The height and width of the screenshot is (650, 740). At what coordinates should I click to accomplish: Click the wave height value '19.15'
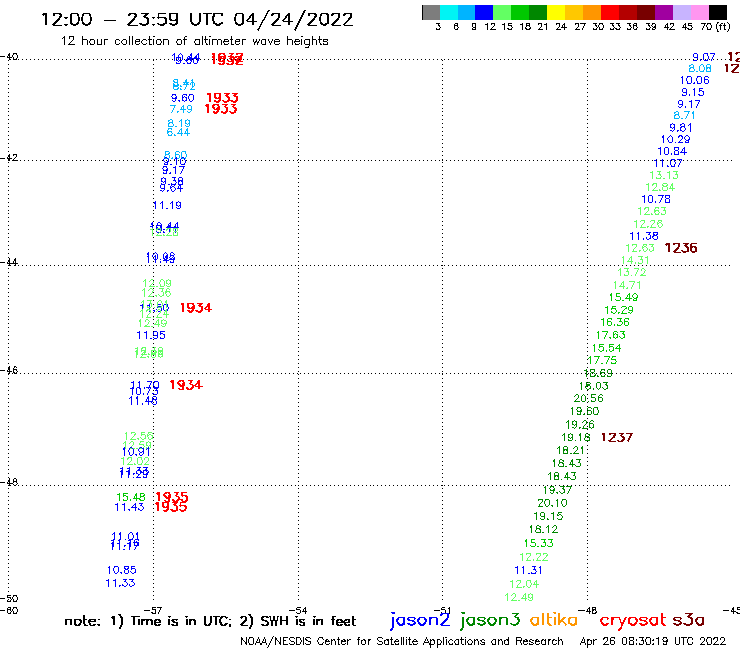[548, 516]
